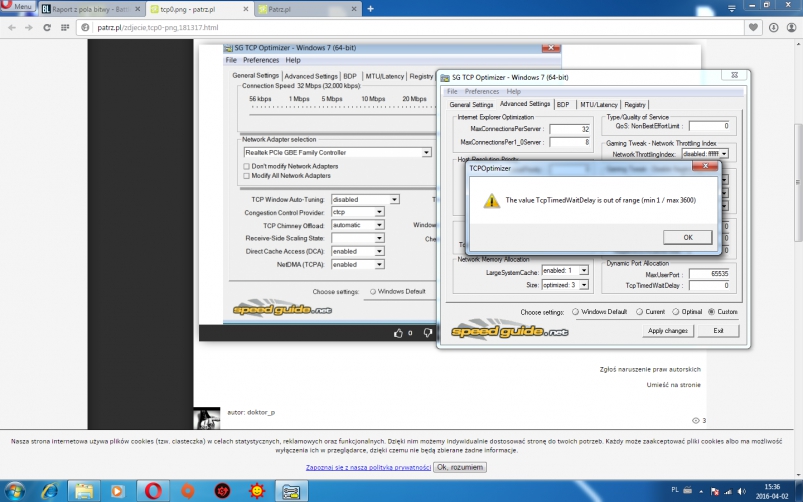The width and height of the screenshot is (803, 502).
Task: Expand the TCP Window Auto-Tuning dropdown
Action: 393,199
